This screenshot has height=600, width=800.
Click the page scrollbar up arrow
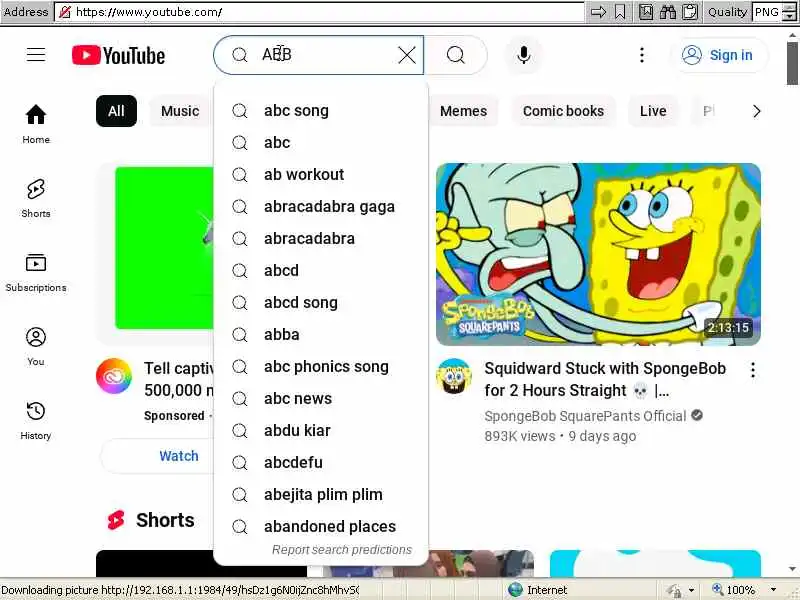792,34
